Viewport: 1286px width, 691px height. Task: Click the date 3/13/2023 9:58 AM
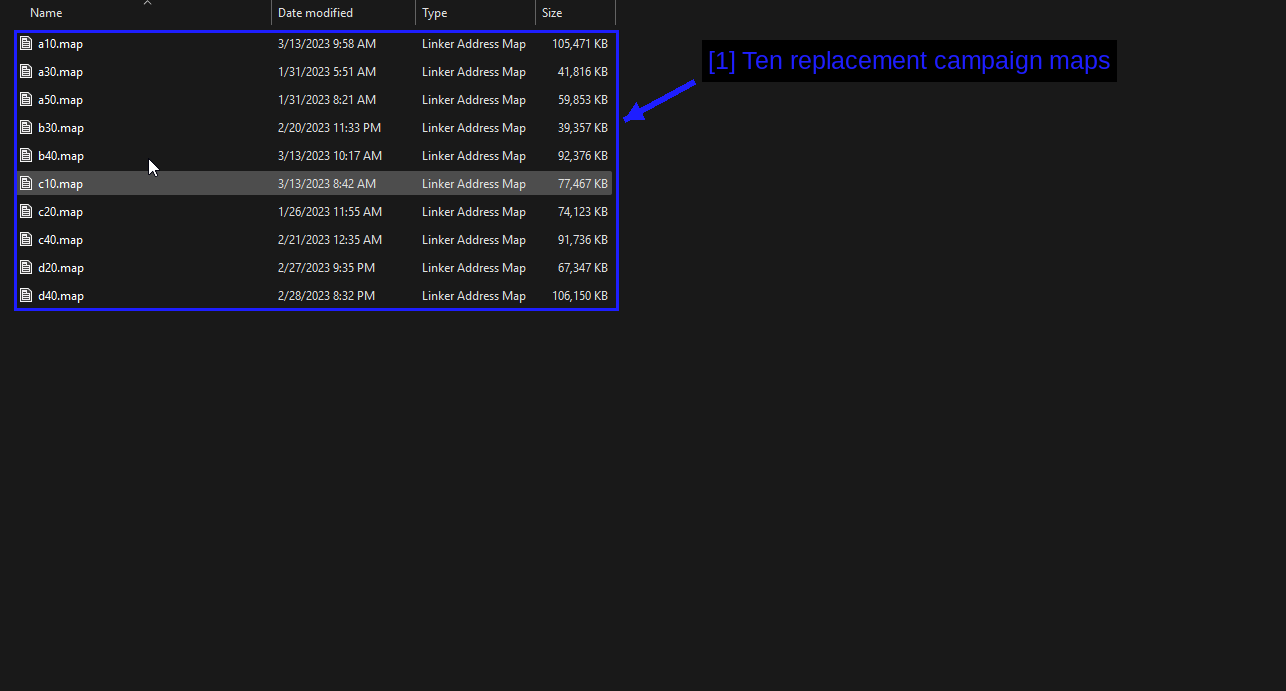coord(327,44)
